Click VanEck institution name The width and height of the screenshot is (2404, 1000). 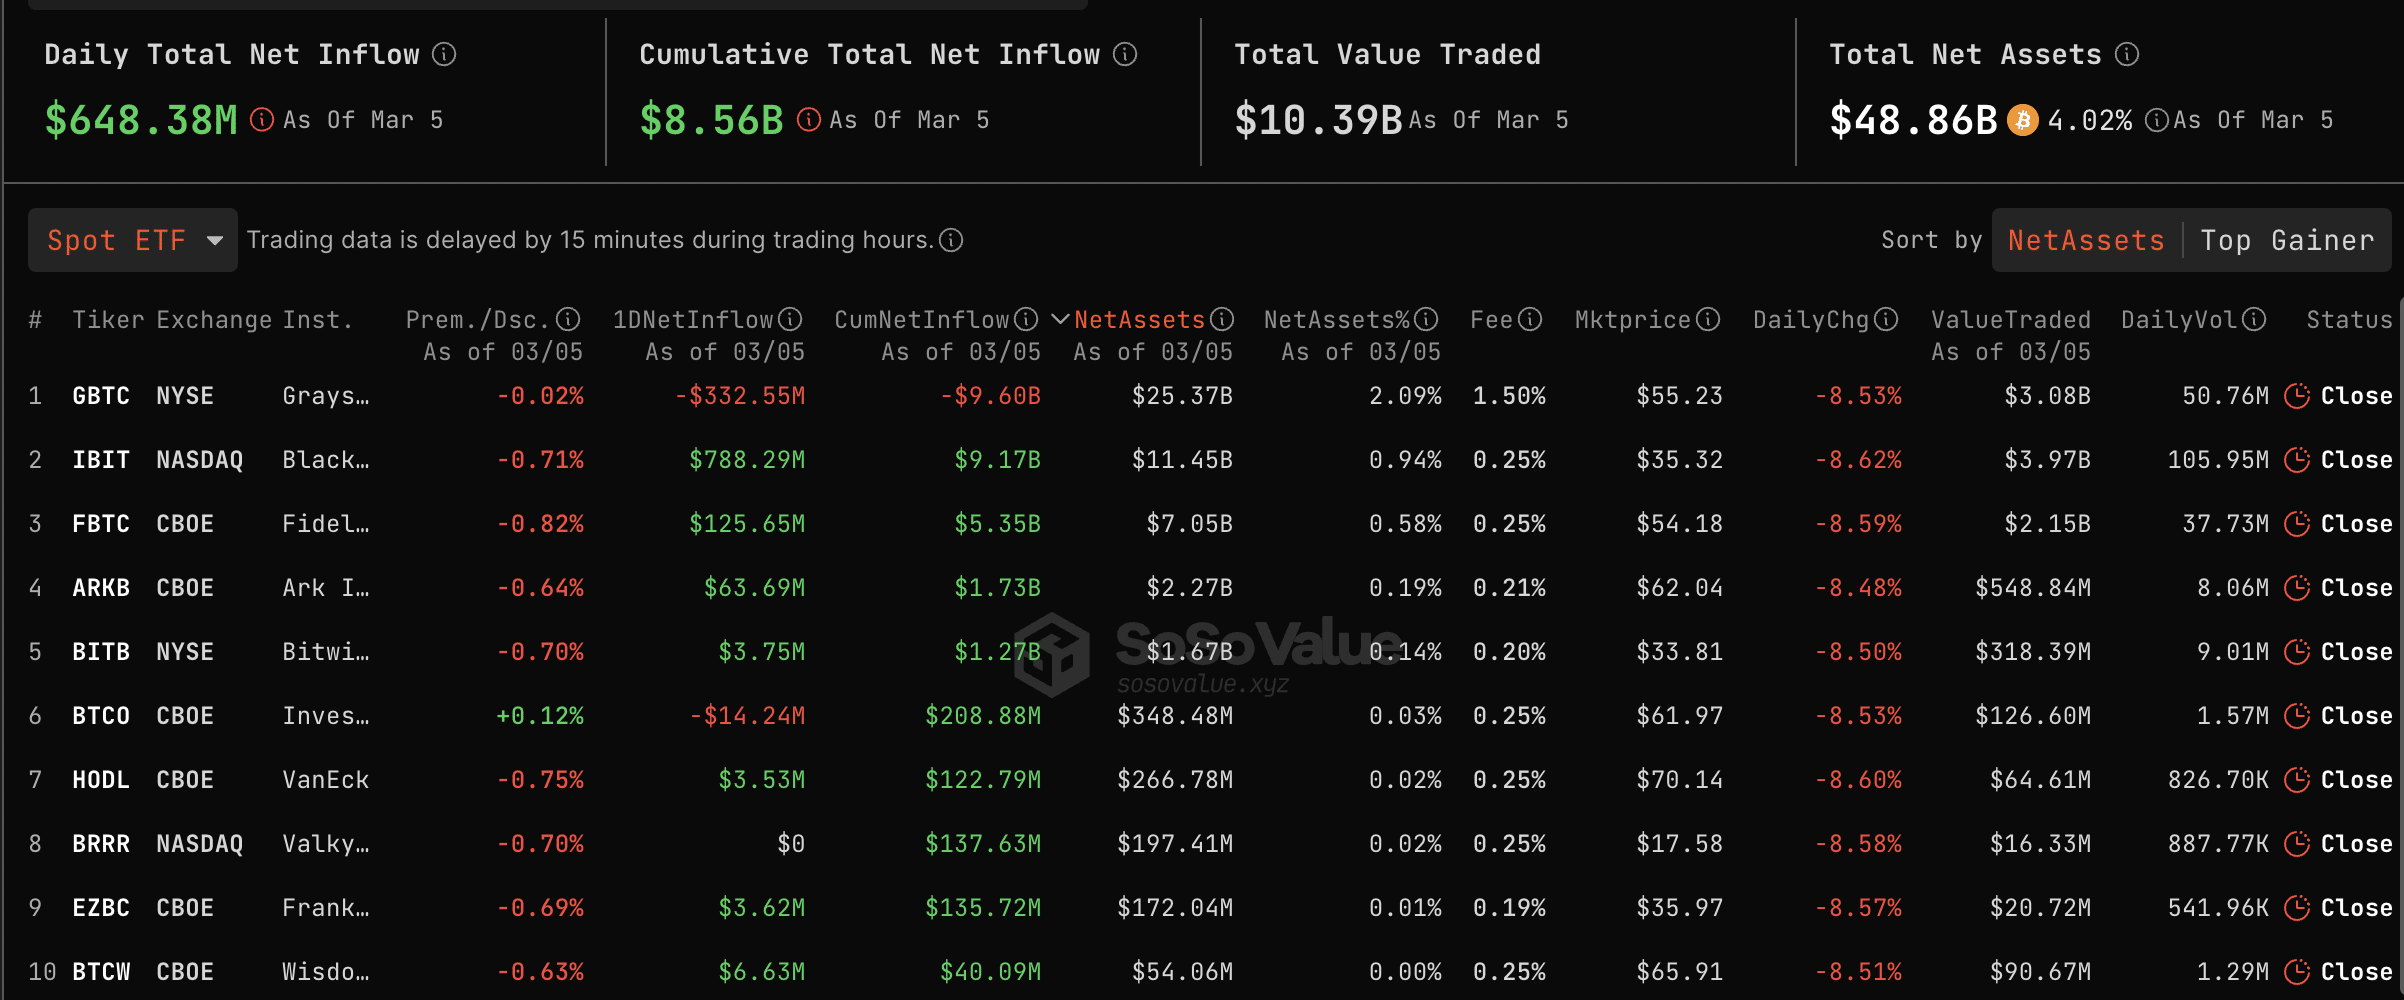[x=326, y=780]
